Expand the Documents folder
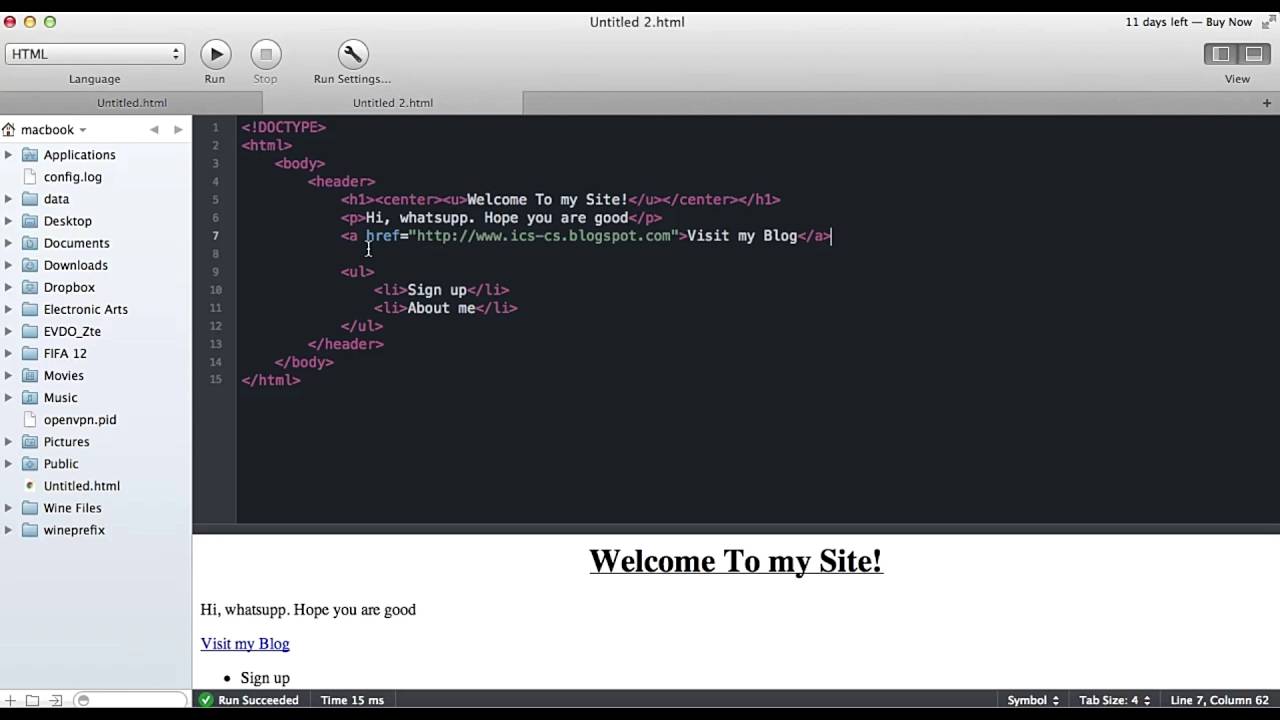Viewport: 1280px width, 720px height. coord(8,243)
